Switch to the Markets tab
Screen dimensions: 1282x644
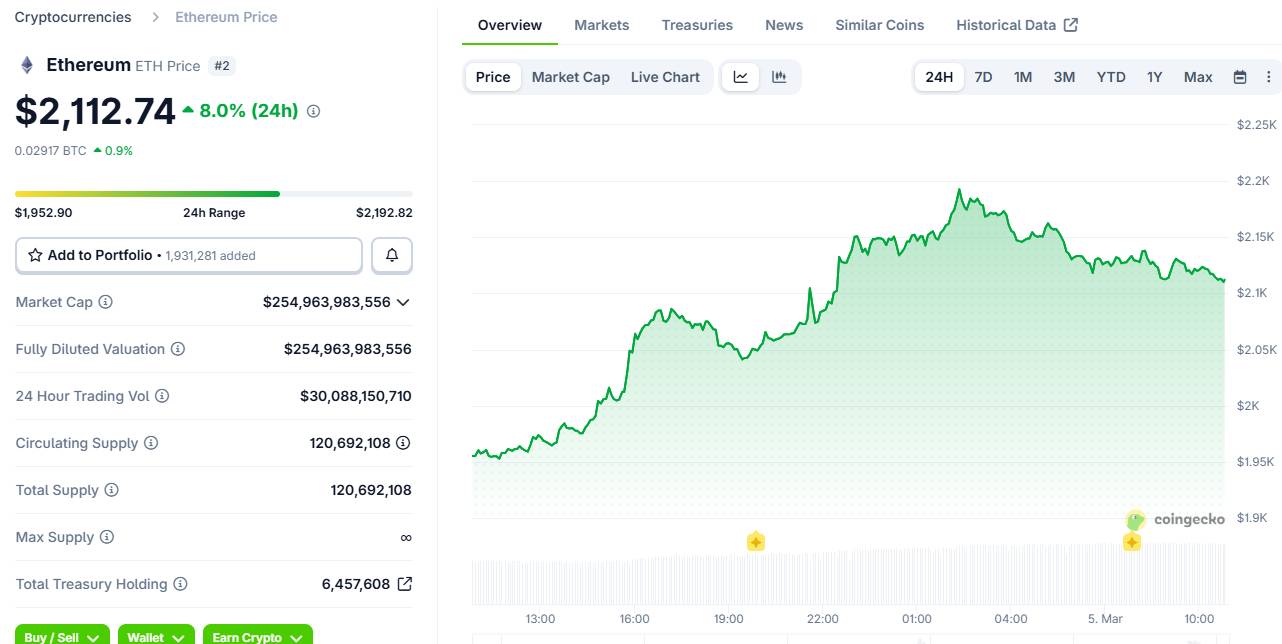click(x=601, y=25)
